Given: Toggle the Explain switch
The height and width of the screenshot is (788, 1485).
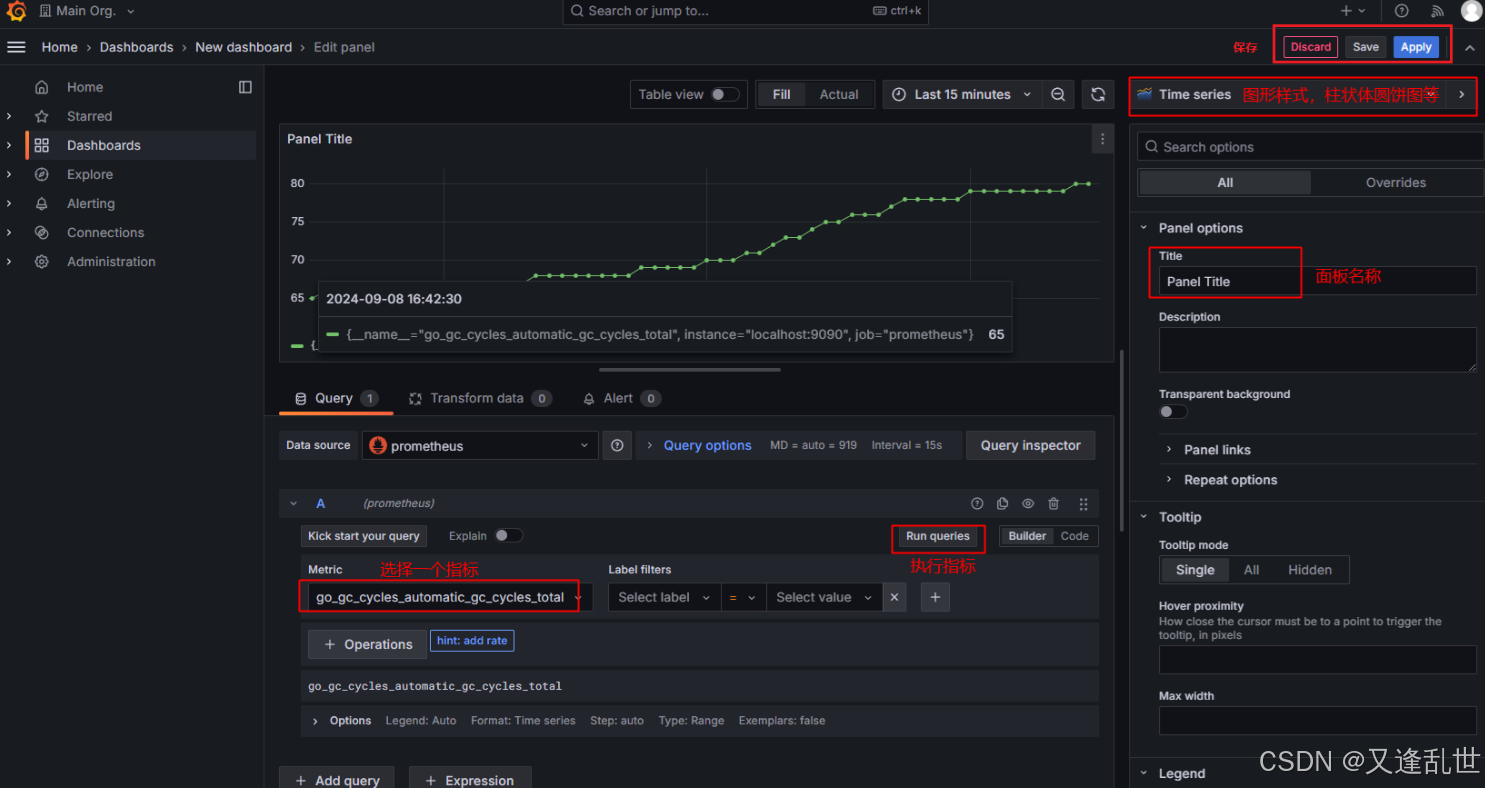Looking at the screenshot, I should 509,536.
